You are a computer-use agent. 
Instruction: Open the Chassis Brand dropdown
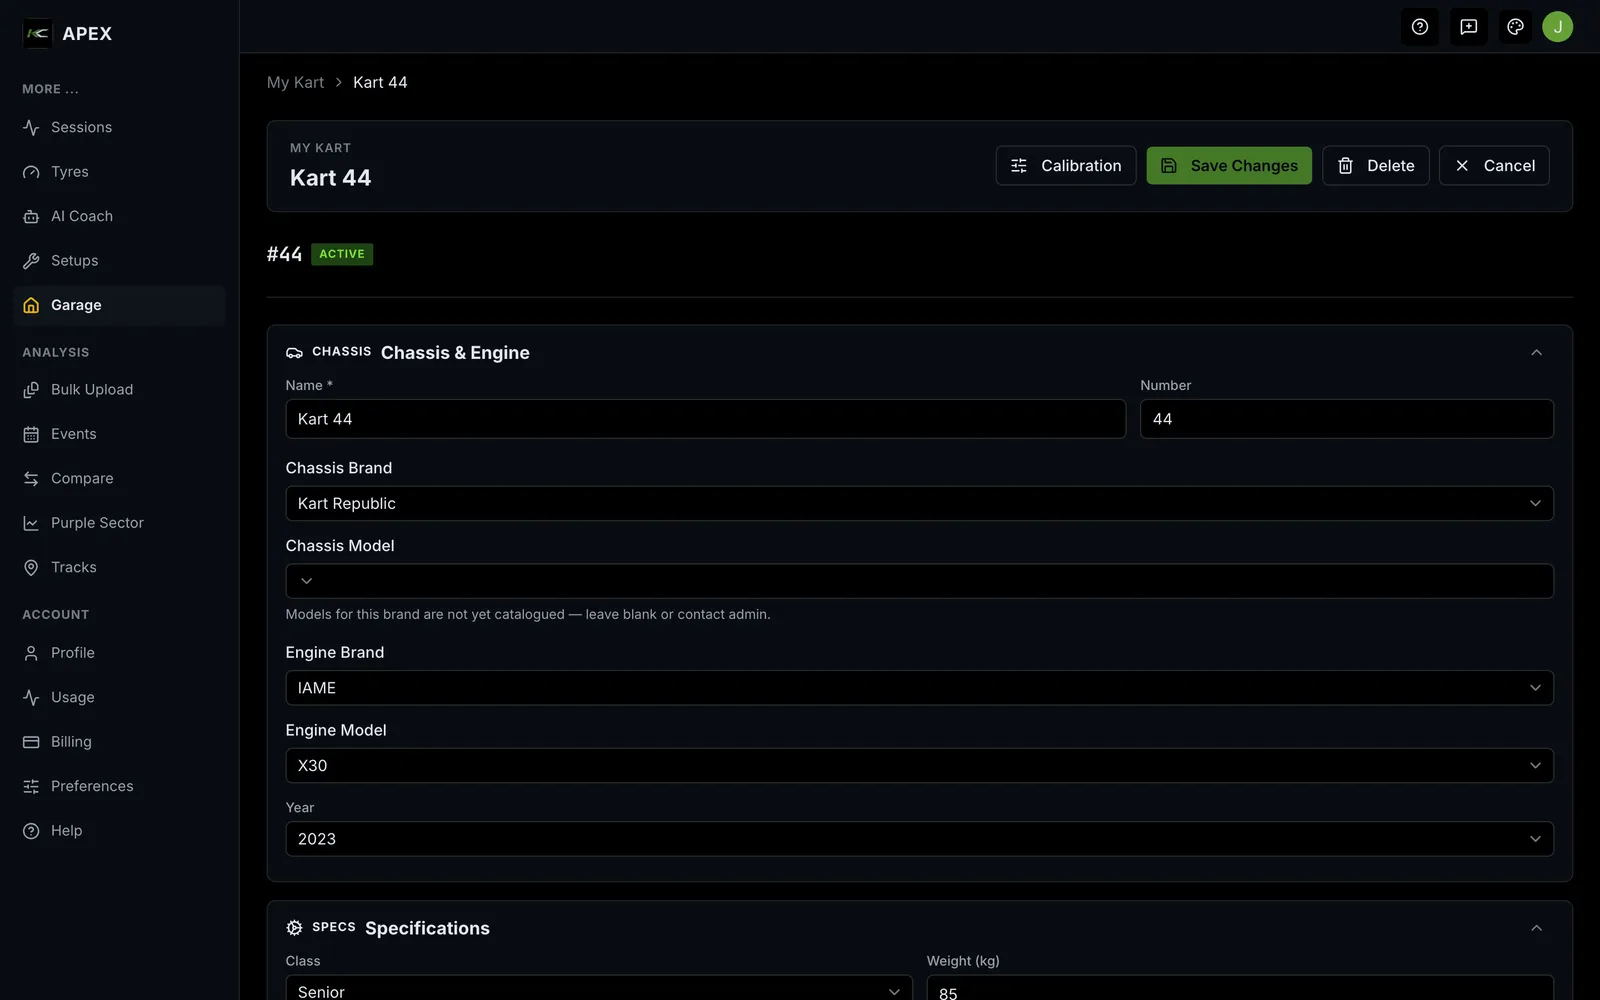919,503
